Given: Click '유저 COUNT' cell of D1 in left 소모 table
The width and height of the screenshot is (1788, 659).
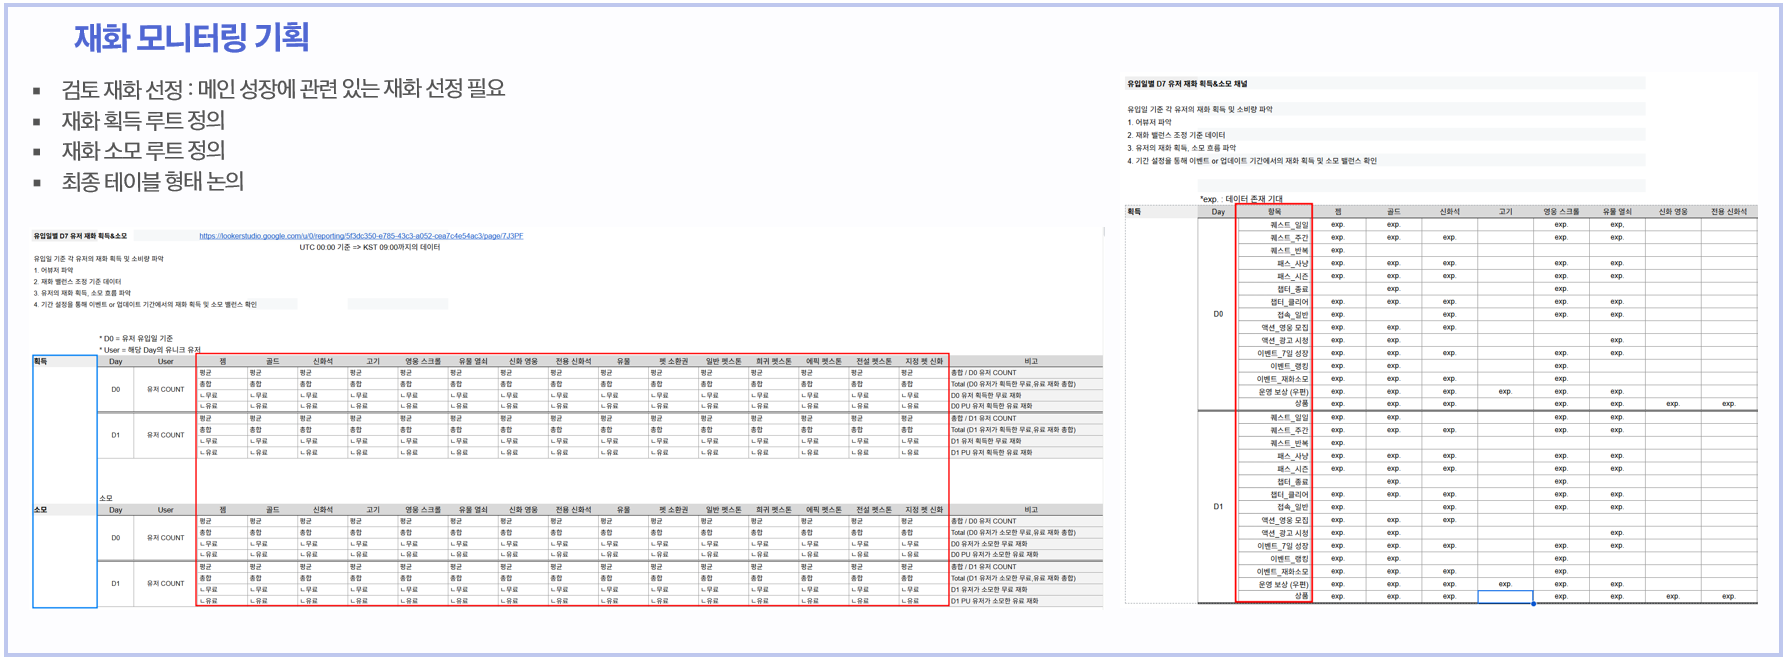Looking at the screenshot, I should coord(165,584).
